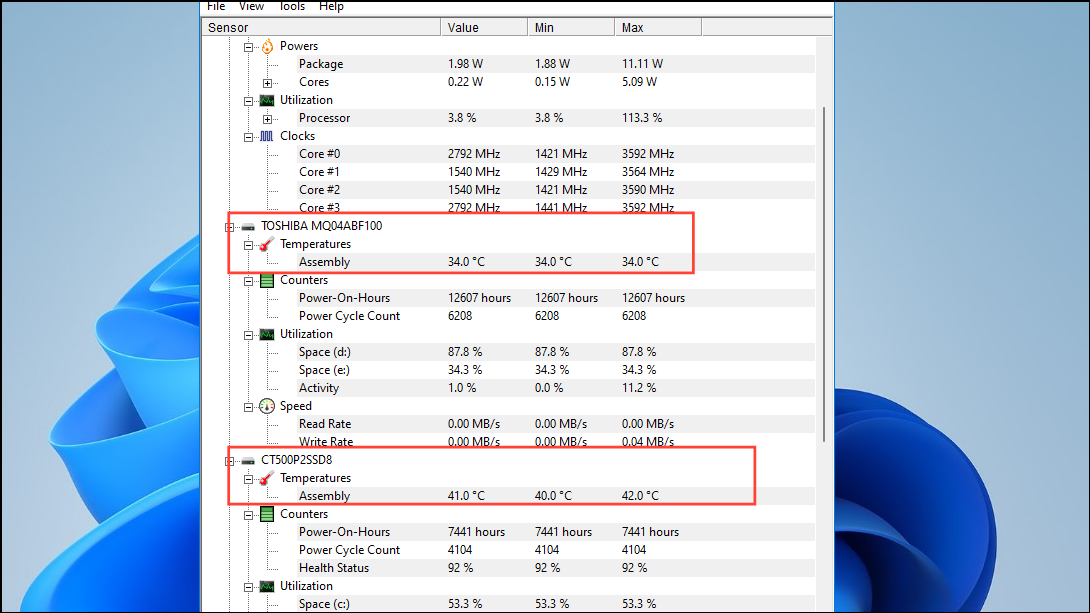Click the TOSHIBA MQ04ABF100 drive icon
Viewport: 1090px width, 613px height.
click(248, 225)
